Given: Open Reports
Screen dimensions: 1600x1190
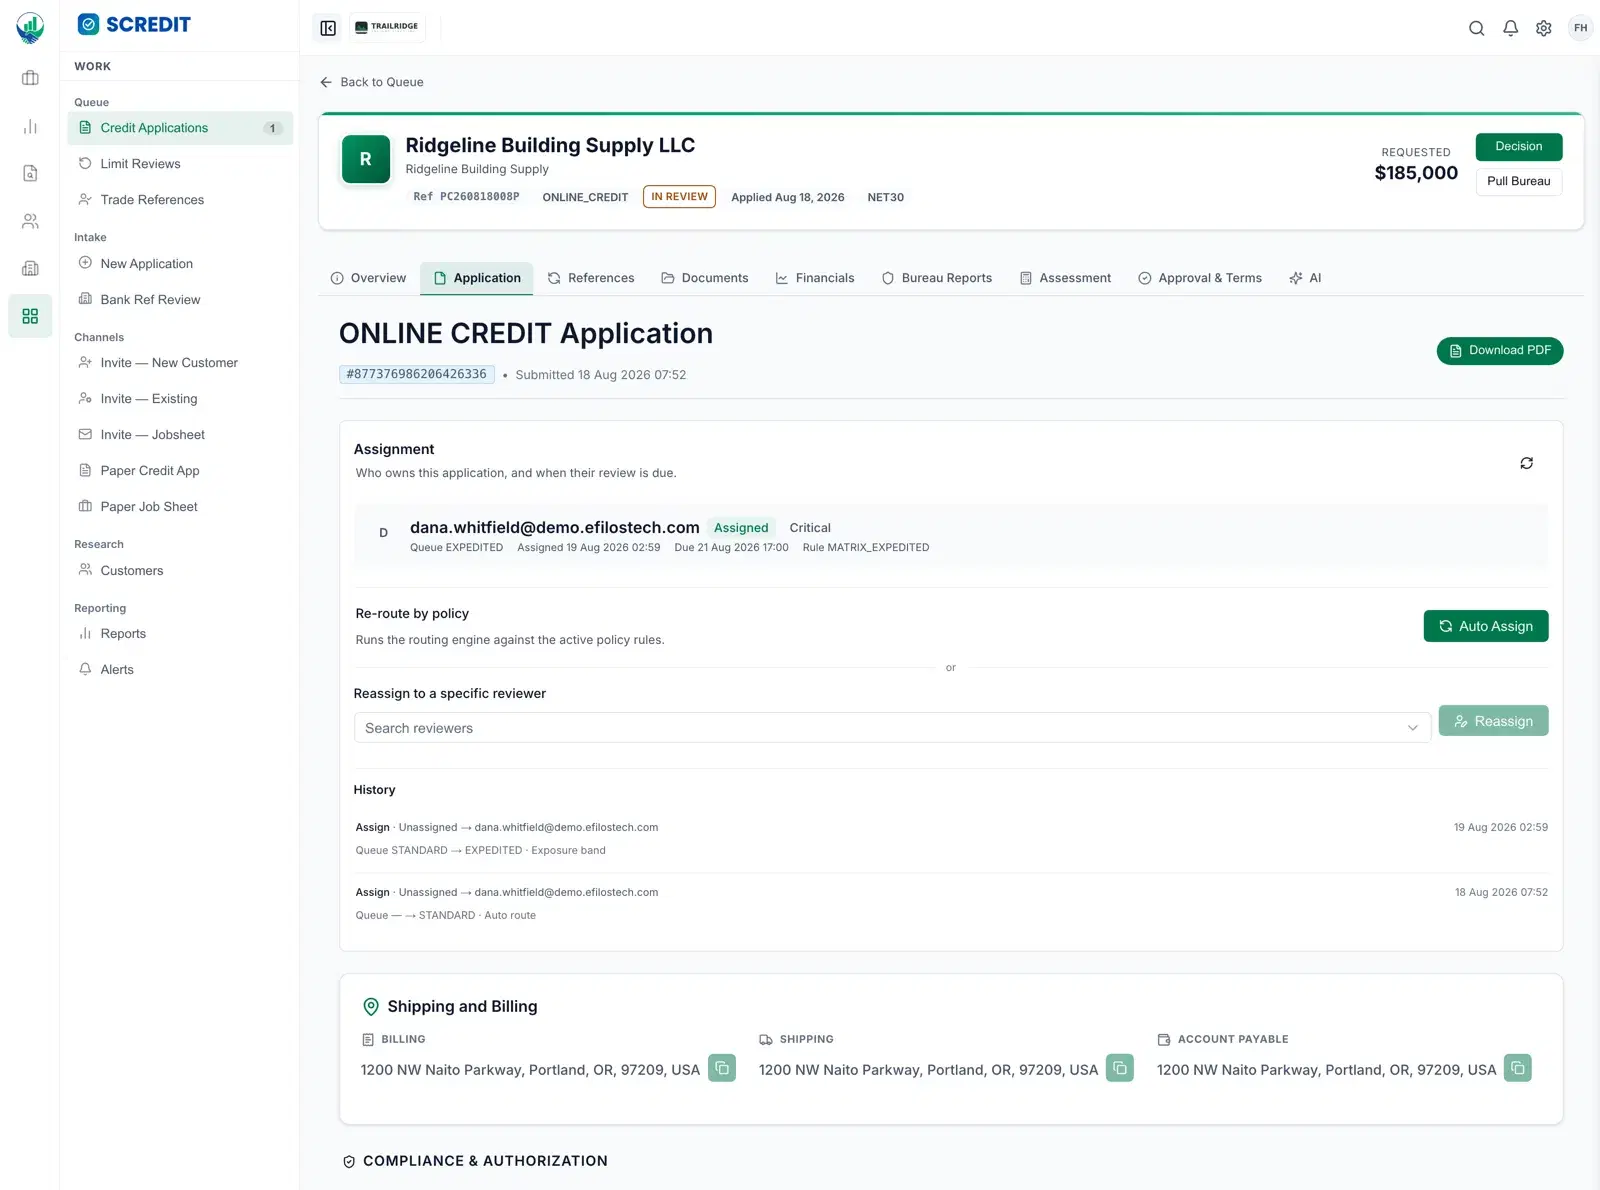Looking at the screenshot, I should point(180,634).
